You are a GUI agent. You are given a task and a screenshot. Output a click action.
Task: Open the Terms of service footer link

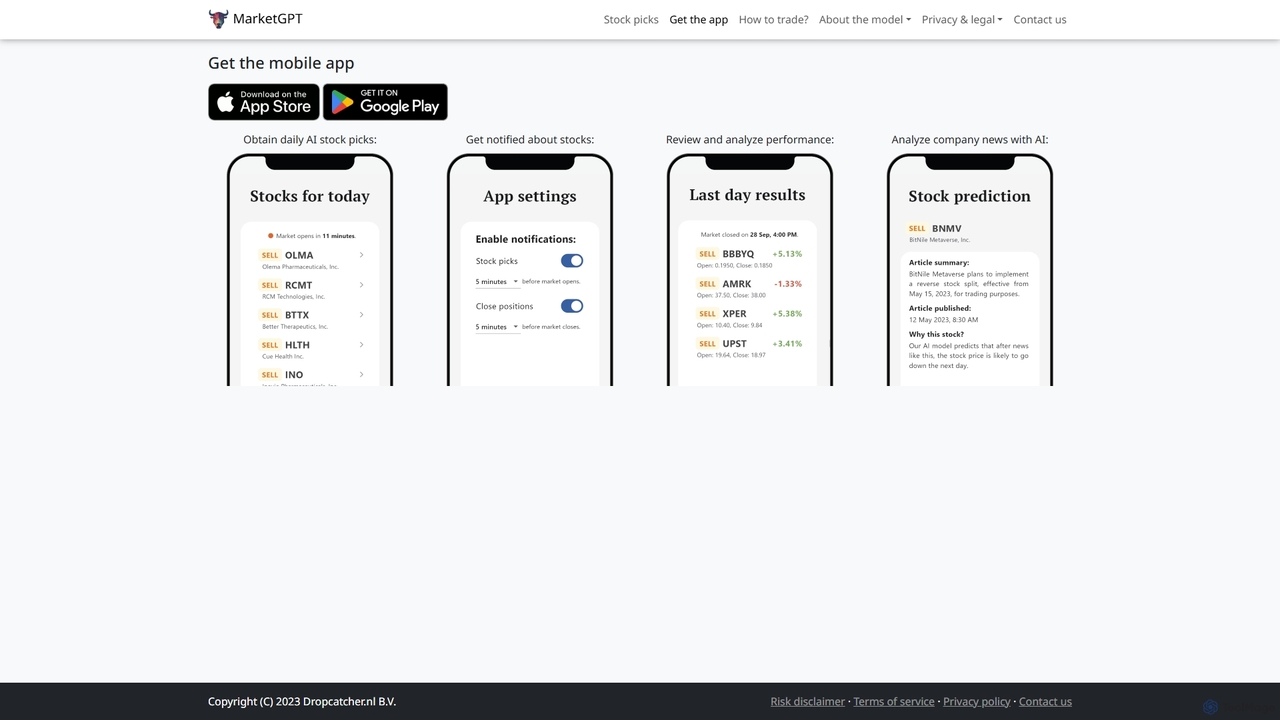[894, 702]
